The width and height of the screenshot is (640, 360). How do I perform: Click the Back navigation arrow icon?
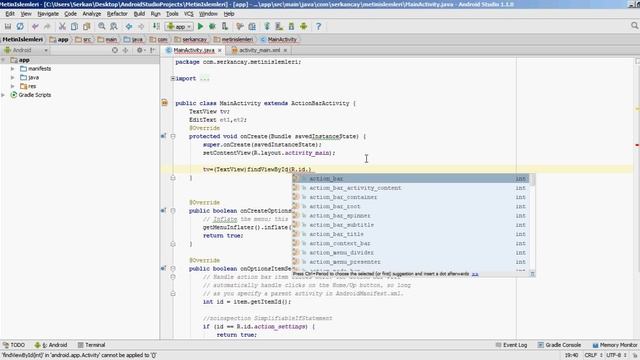click(129, 27)
